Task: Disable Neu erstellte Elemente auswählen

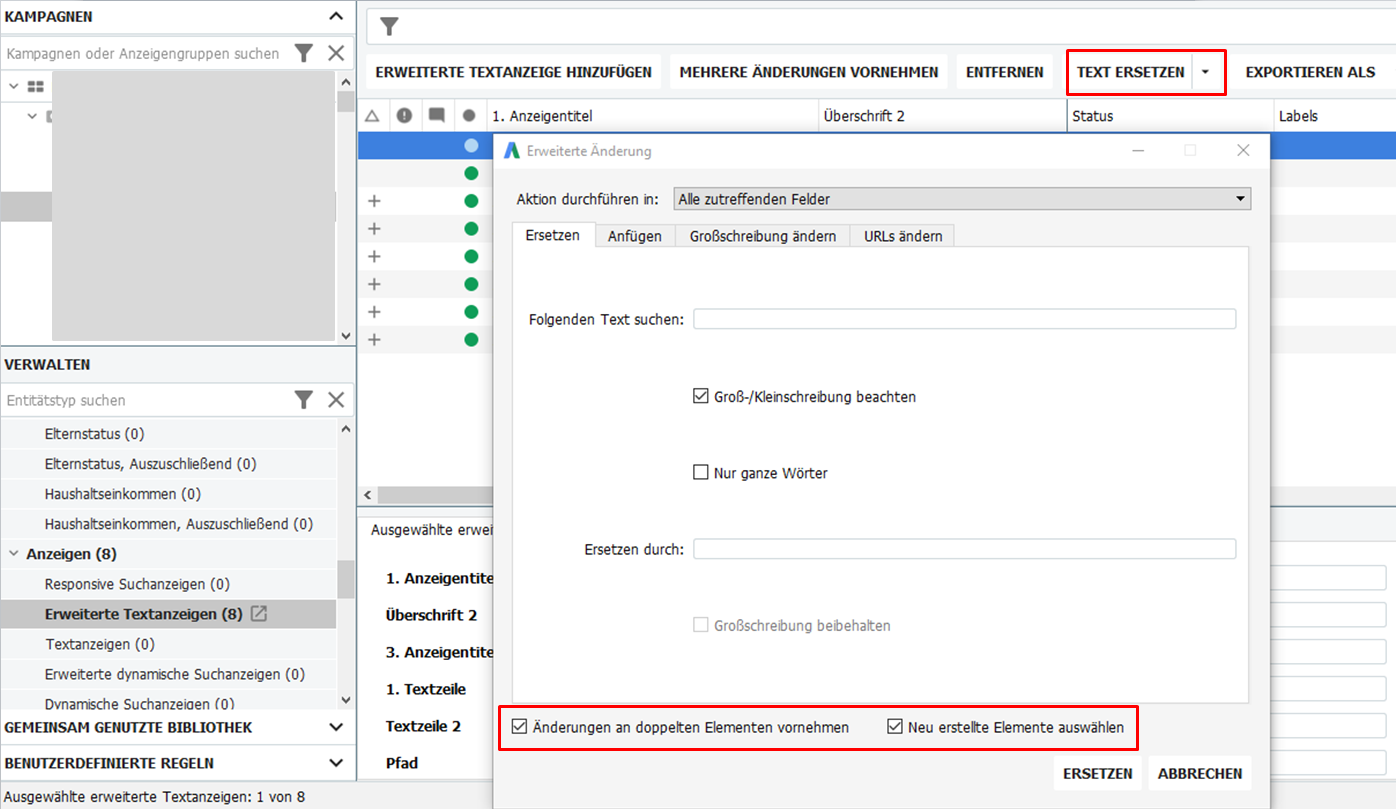Action: pos(895,726)
